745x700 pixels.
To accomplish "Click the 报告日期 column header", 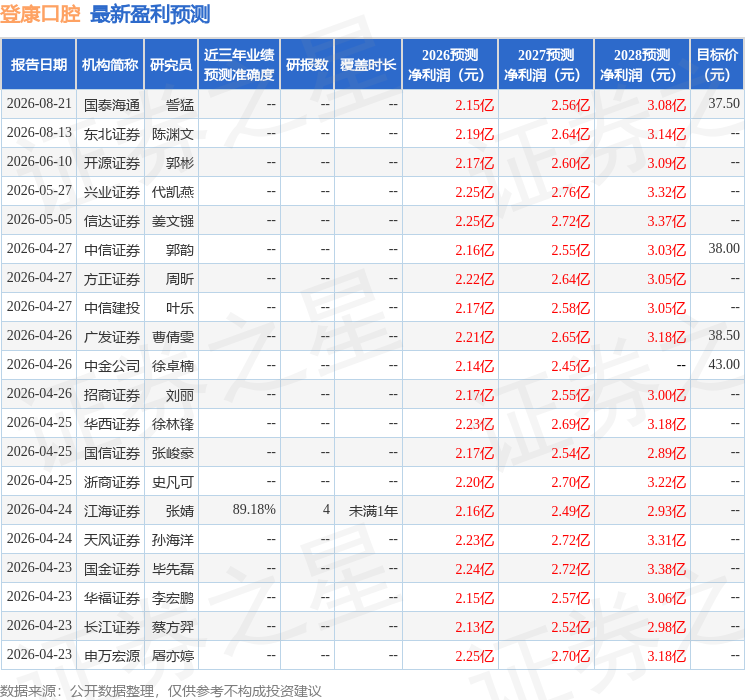I will click(x=38, y=65).
